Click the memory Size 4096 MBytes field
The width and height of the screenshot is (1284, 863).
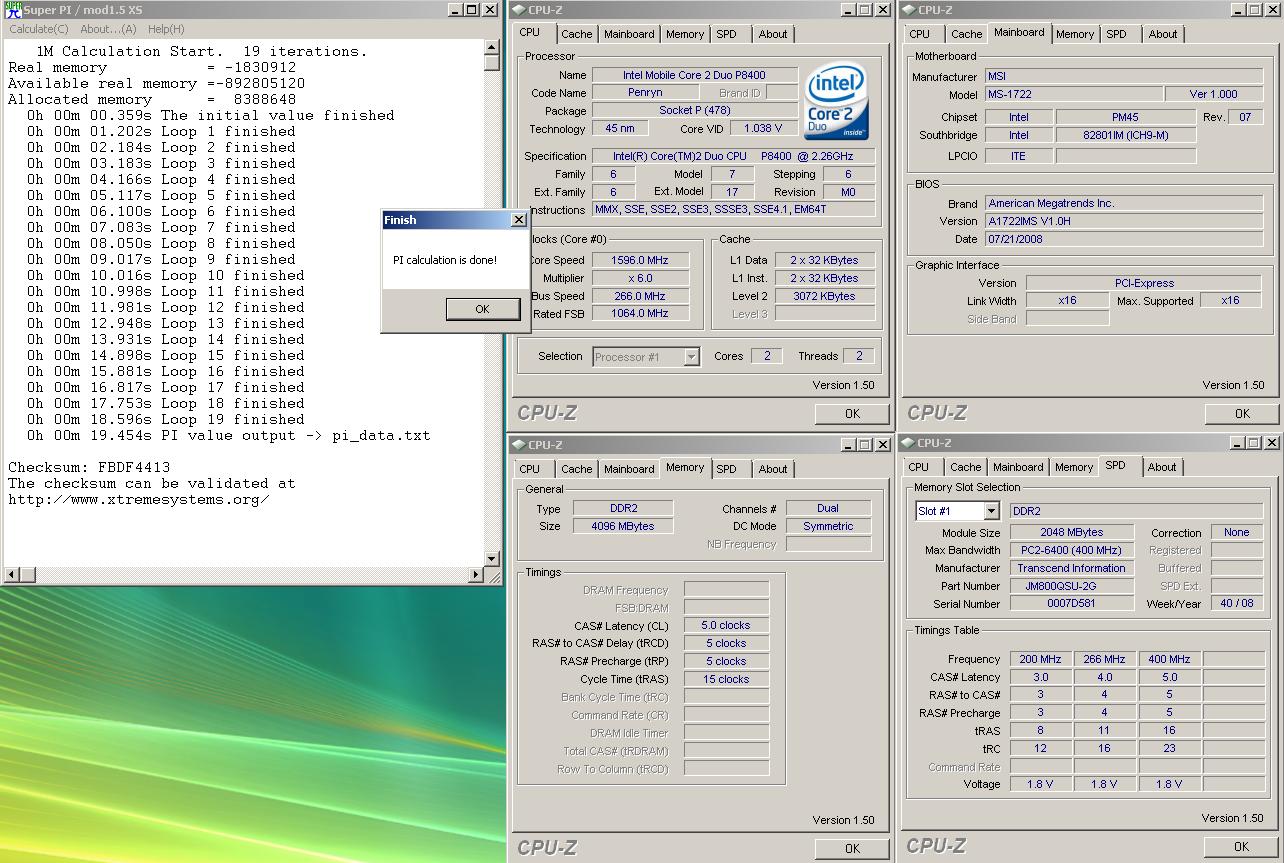coord(624,526)
